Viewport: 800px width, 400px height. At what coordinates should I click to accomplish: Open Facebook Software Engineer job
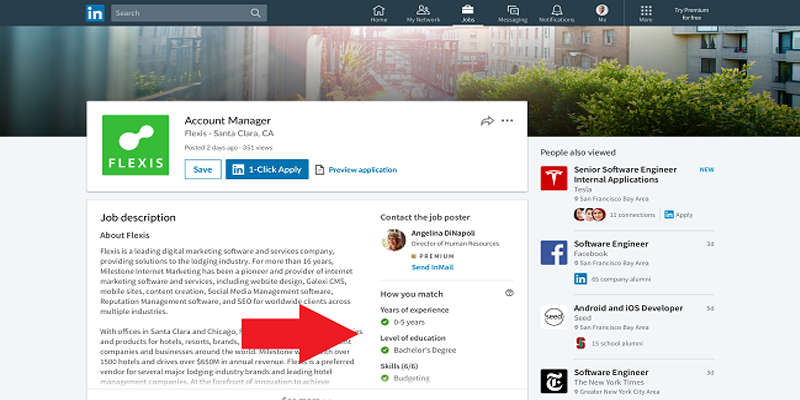tap(611, 244)
